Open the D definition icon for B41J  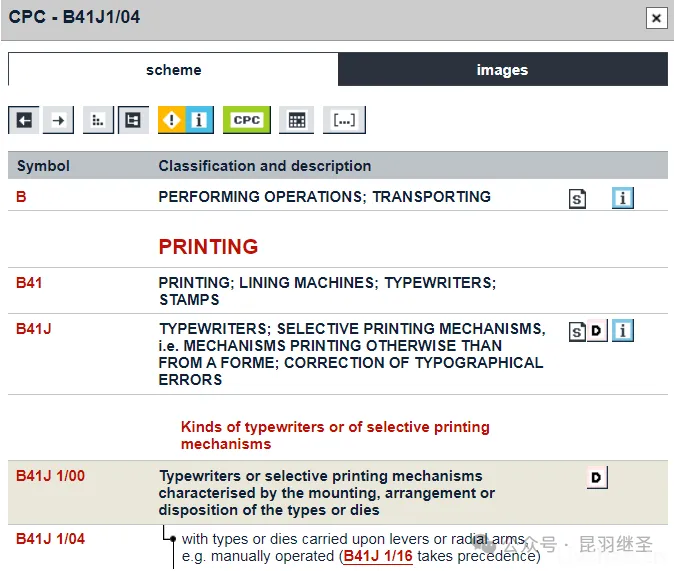coord(597,331)
